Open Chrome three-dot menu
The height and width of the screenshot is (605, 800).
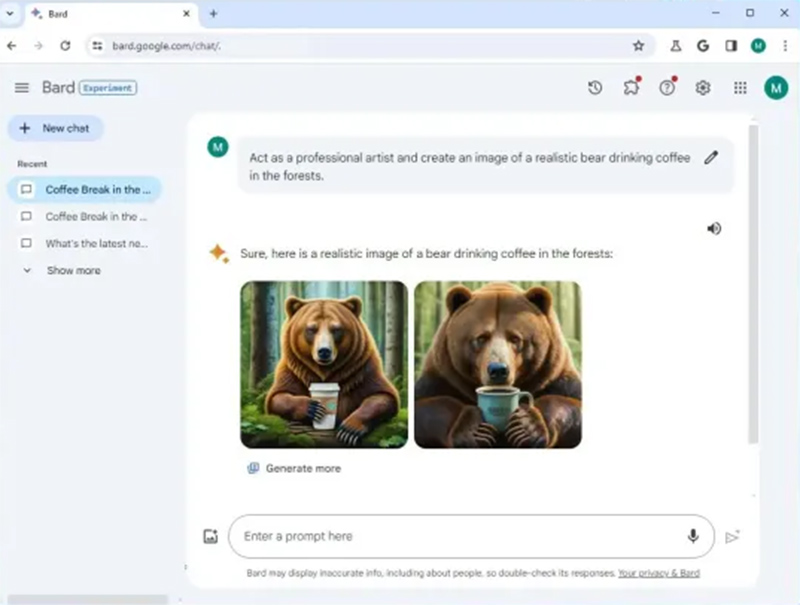pos(785,46)
